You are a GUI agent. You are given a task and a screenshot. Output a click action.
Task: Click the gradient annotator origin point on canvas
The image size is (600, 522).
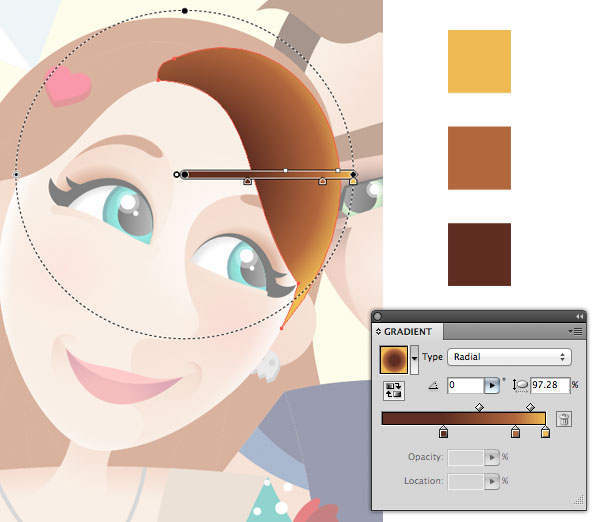[x=185, y=175]
